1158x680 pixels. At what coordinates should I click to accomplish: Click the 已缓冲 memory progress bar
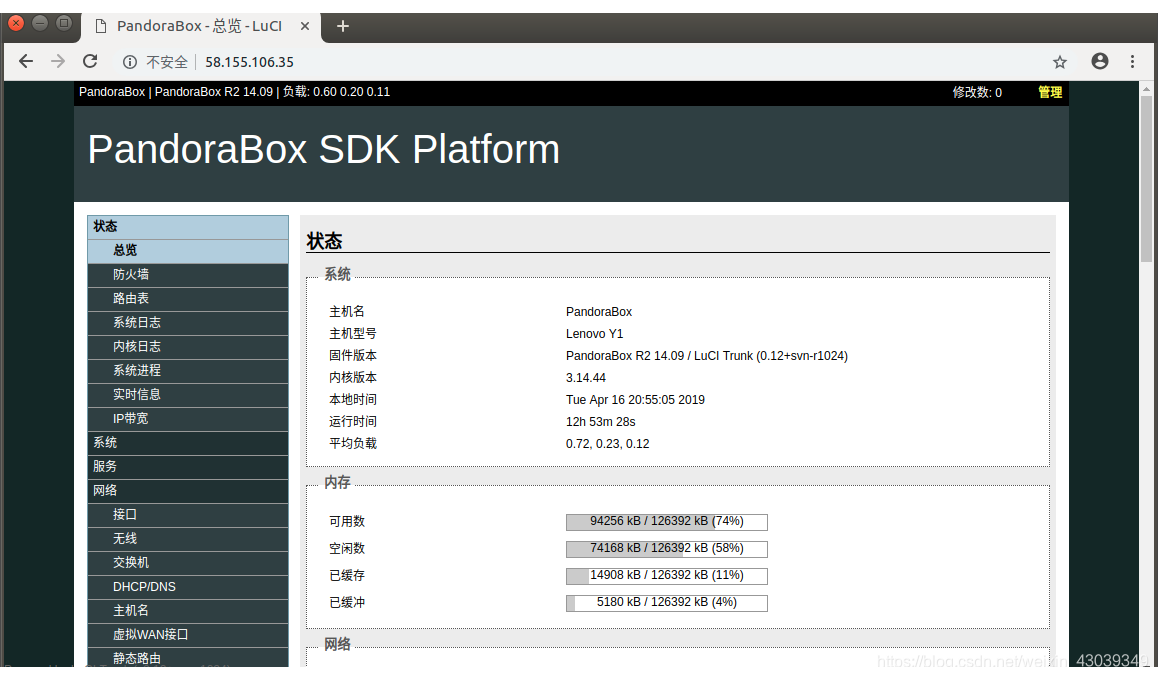click(x=667, y=603)
